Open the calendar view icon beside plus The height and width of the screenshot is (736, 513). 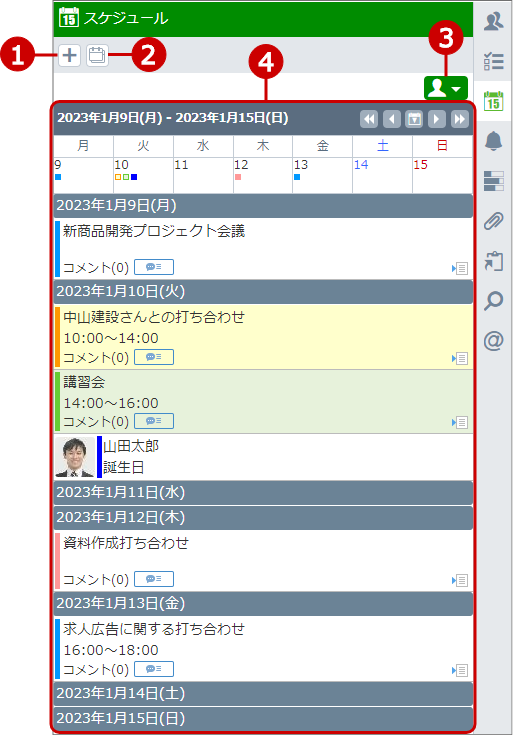coord(97,55)
